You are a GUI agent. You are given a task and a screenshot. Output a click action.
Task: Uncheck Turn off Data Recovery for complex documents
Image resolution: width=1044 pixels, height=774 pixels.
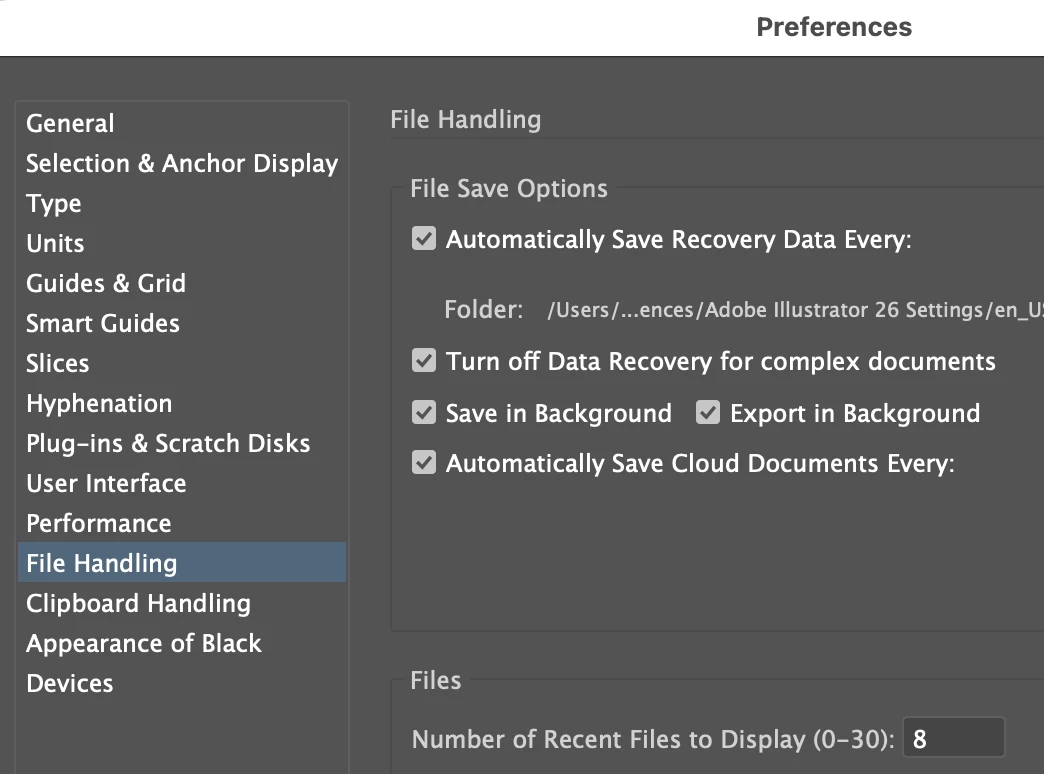click(424, 360)
